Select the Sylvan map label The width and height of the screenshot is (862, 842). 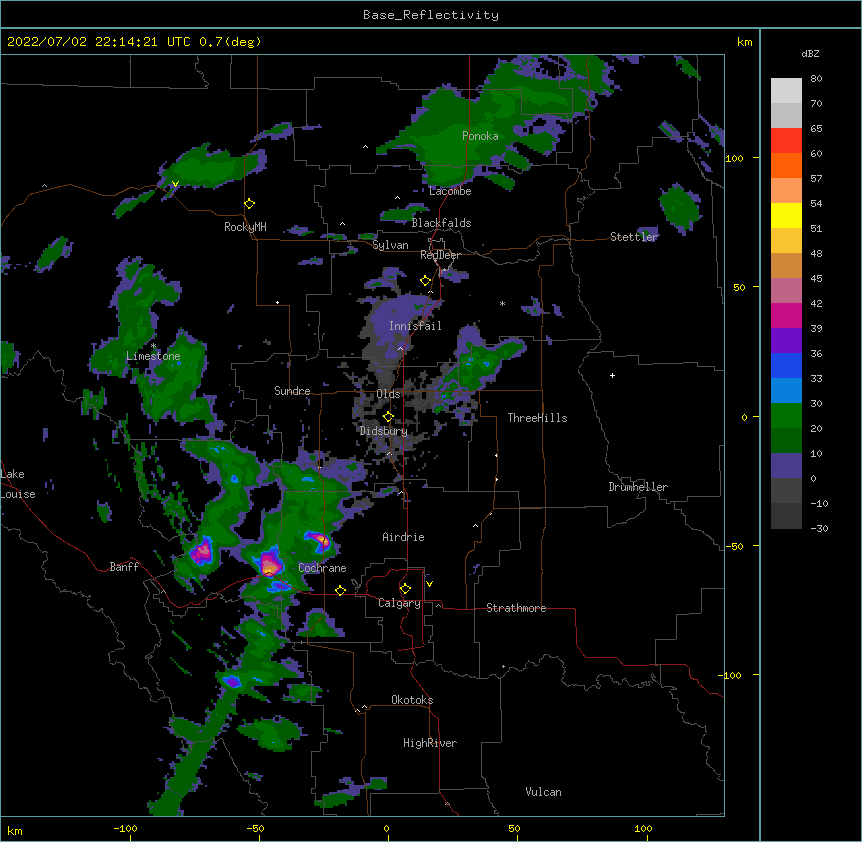390,245
